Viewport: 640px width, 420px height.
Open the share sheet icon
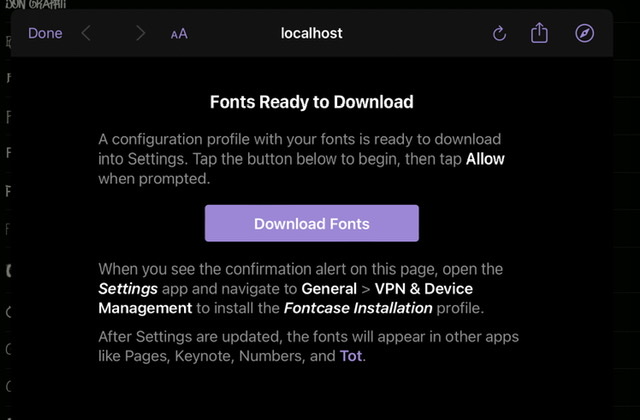coord(540,33)
